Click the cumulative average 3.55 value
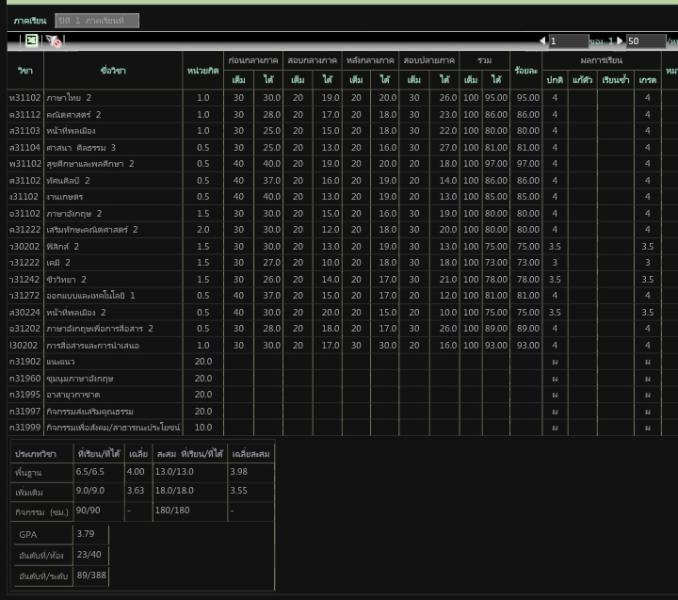The image size is (678, 600). pos(239,491)
